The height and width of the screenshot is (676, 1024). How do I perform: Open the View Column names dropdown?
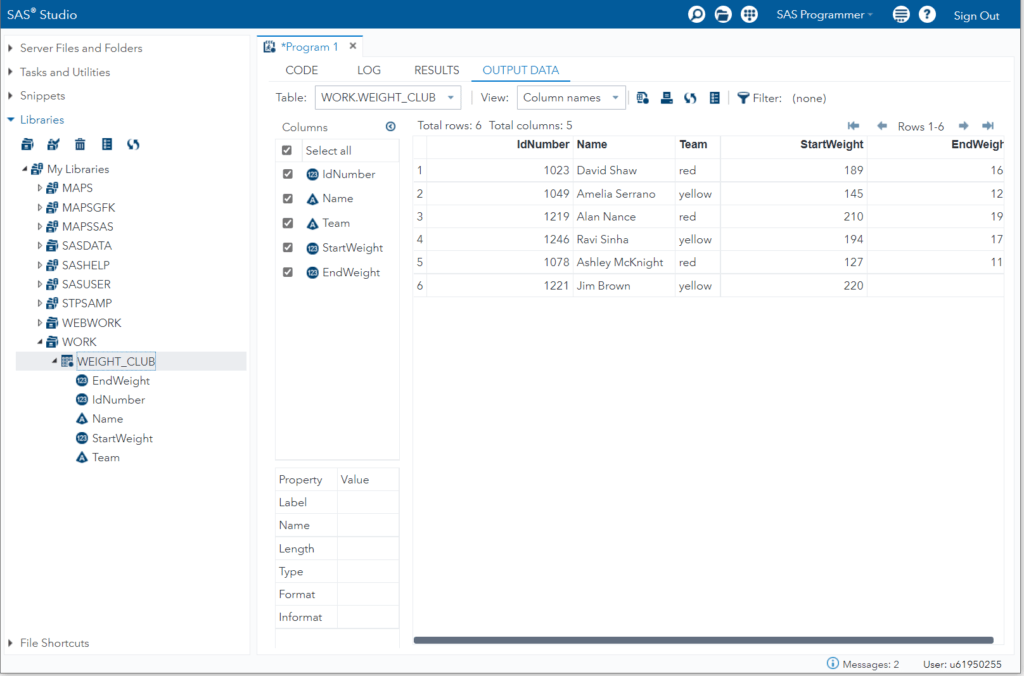point(571,97)
